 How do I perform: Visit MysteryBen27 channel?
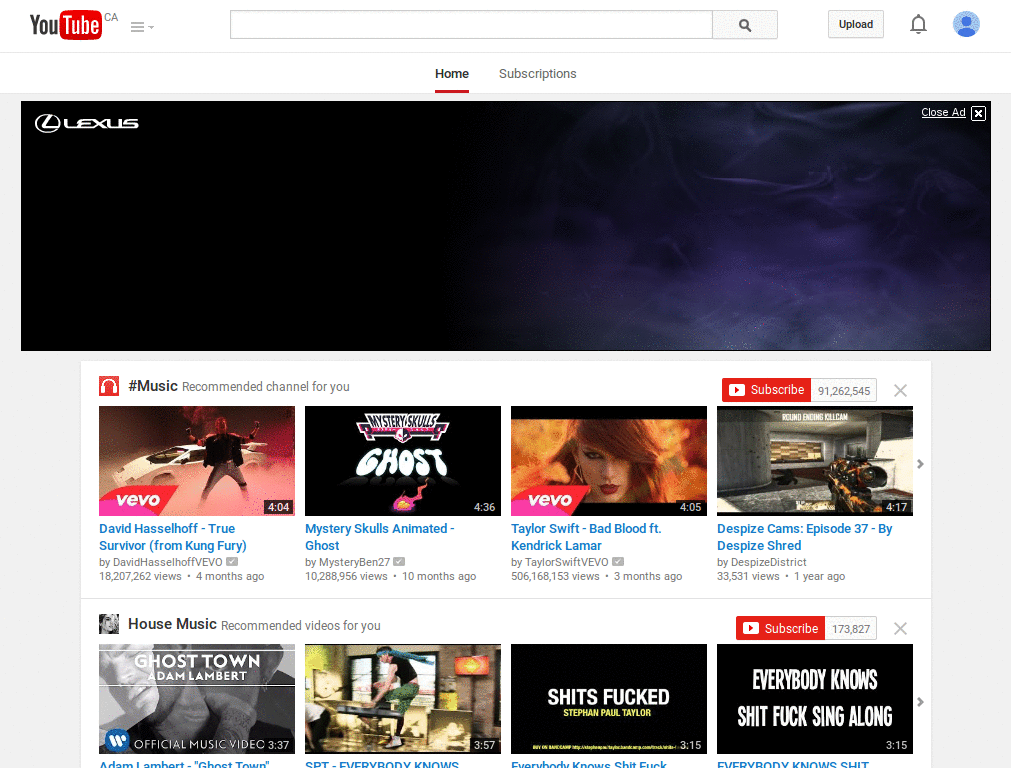coord(355,562)
